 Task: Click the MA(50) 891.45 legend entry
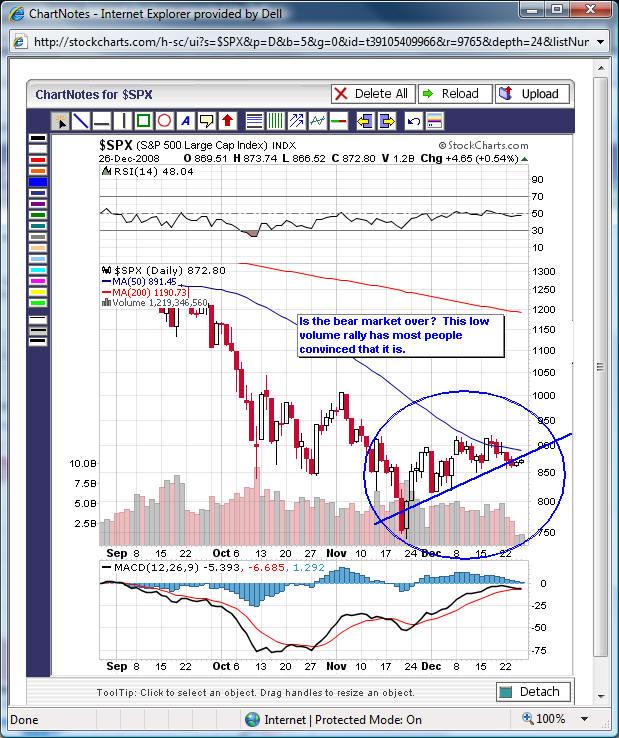pyautogui.click(x=139, y=281)
